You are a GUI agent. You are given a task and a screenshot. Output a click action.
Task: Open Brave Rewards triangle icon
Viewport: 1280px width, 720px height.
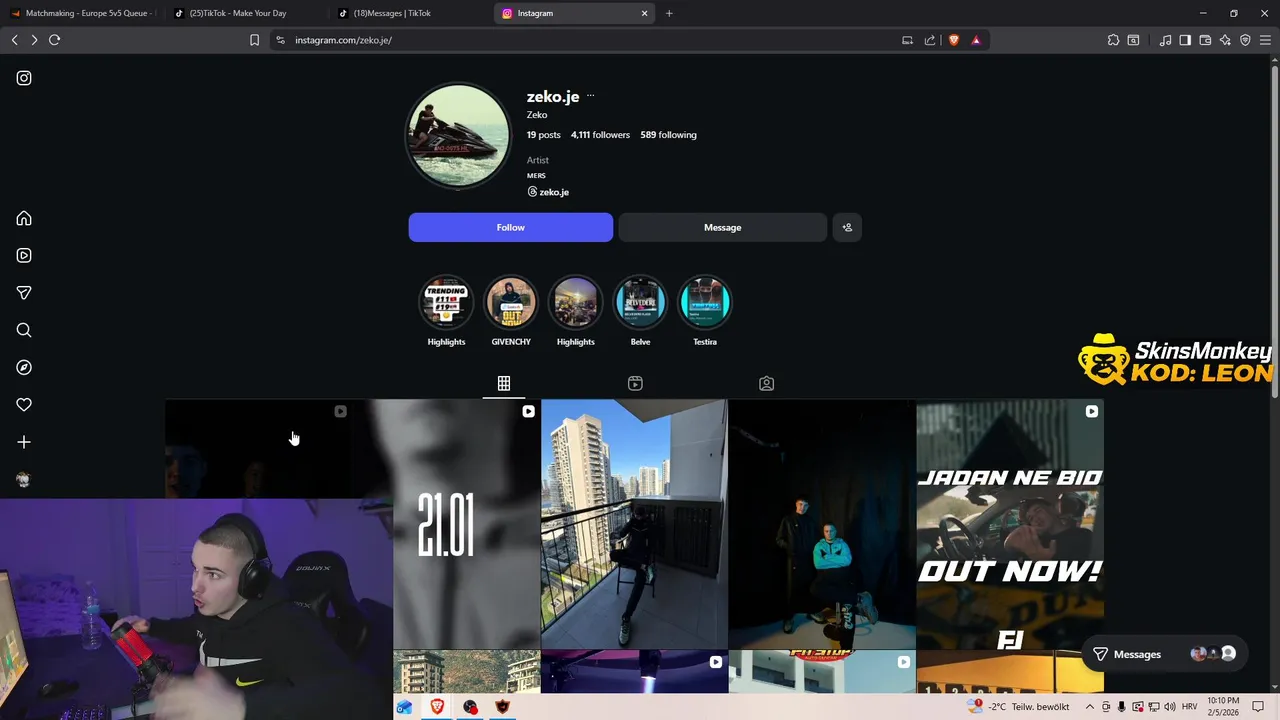pos(976,40)
